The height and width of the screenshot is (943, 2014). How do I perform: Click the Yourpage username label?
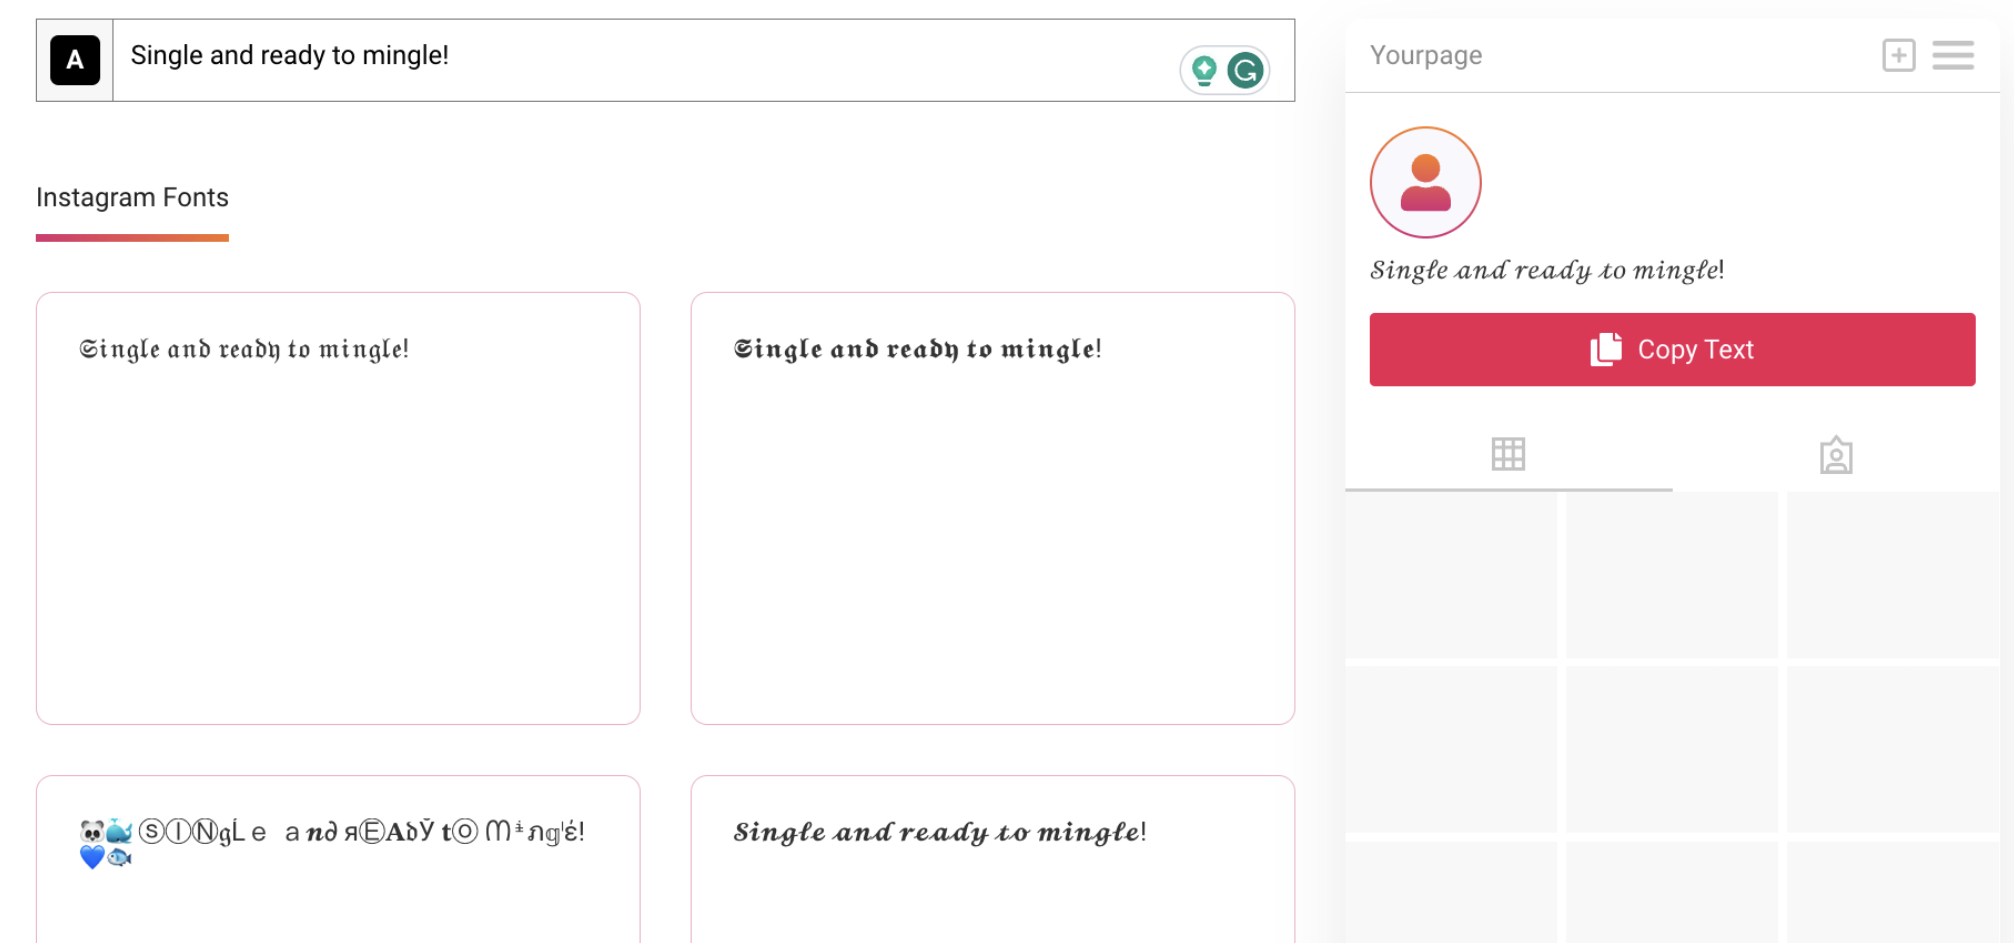1426,55
